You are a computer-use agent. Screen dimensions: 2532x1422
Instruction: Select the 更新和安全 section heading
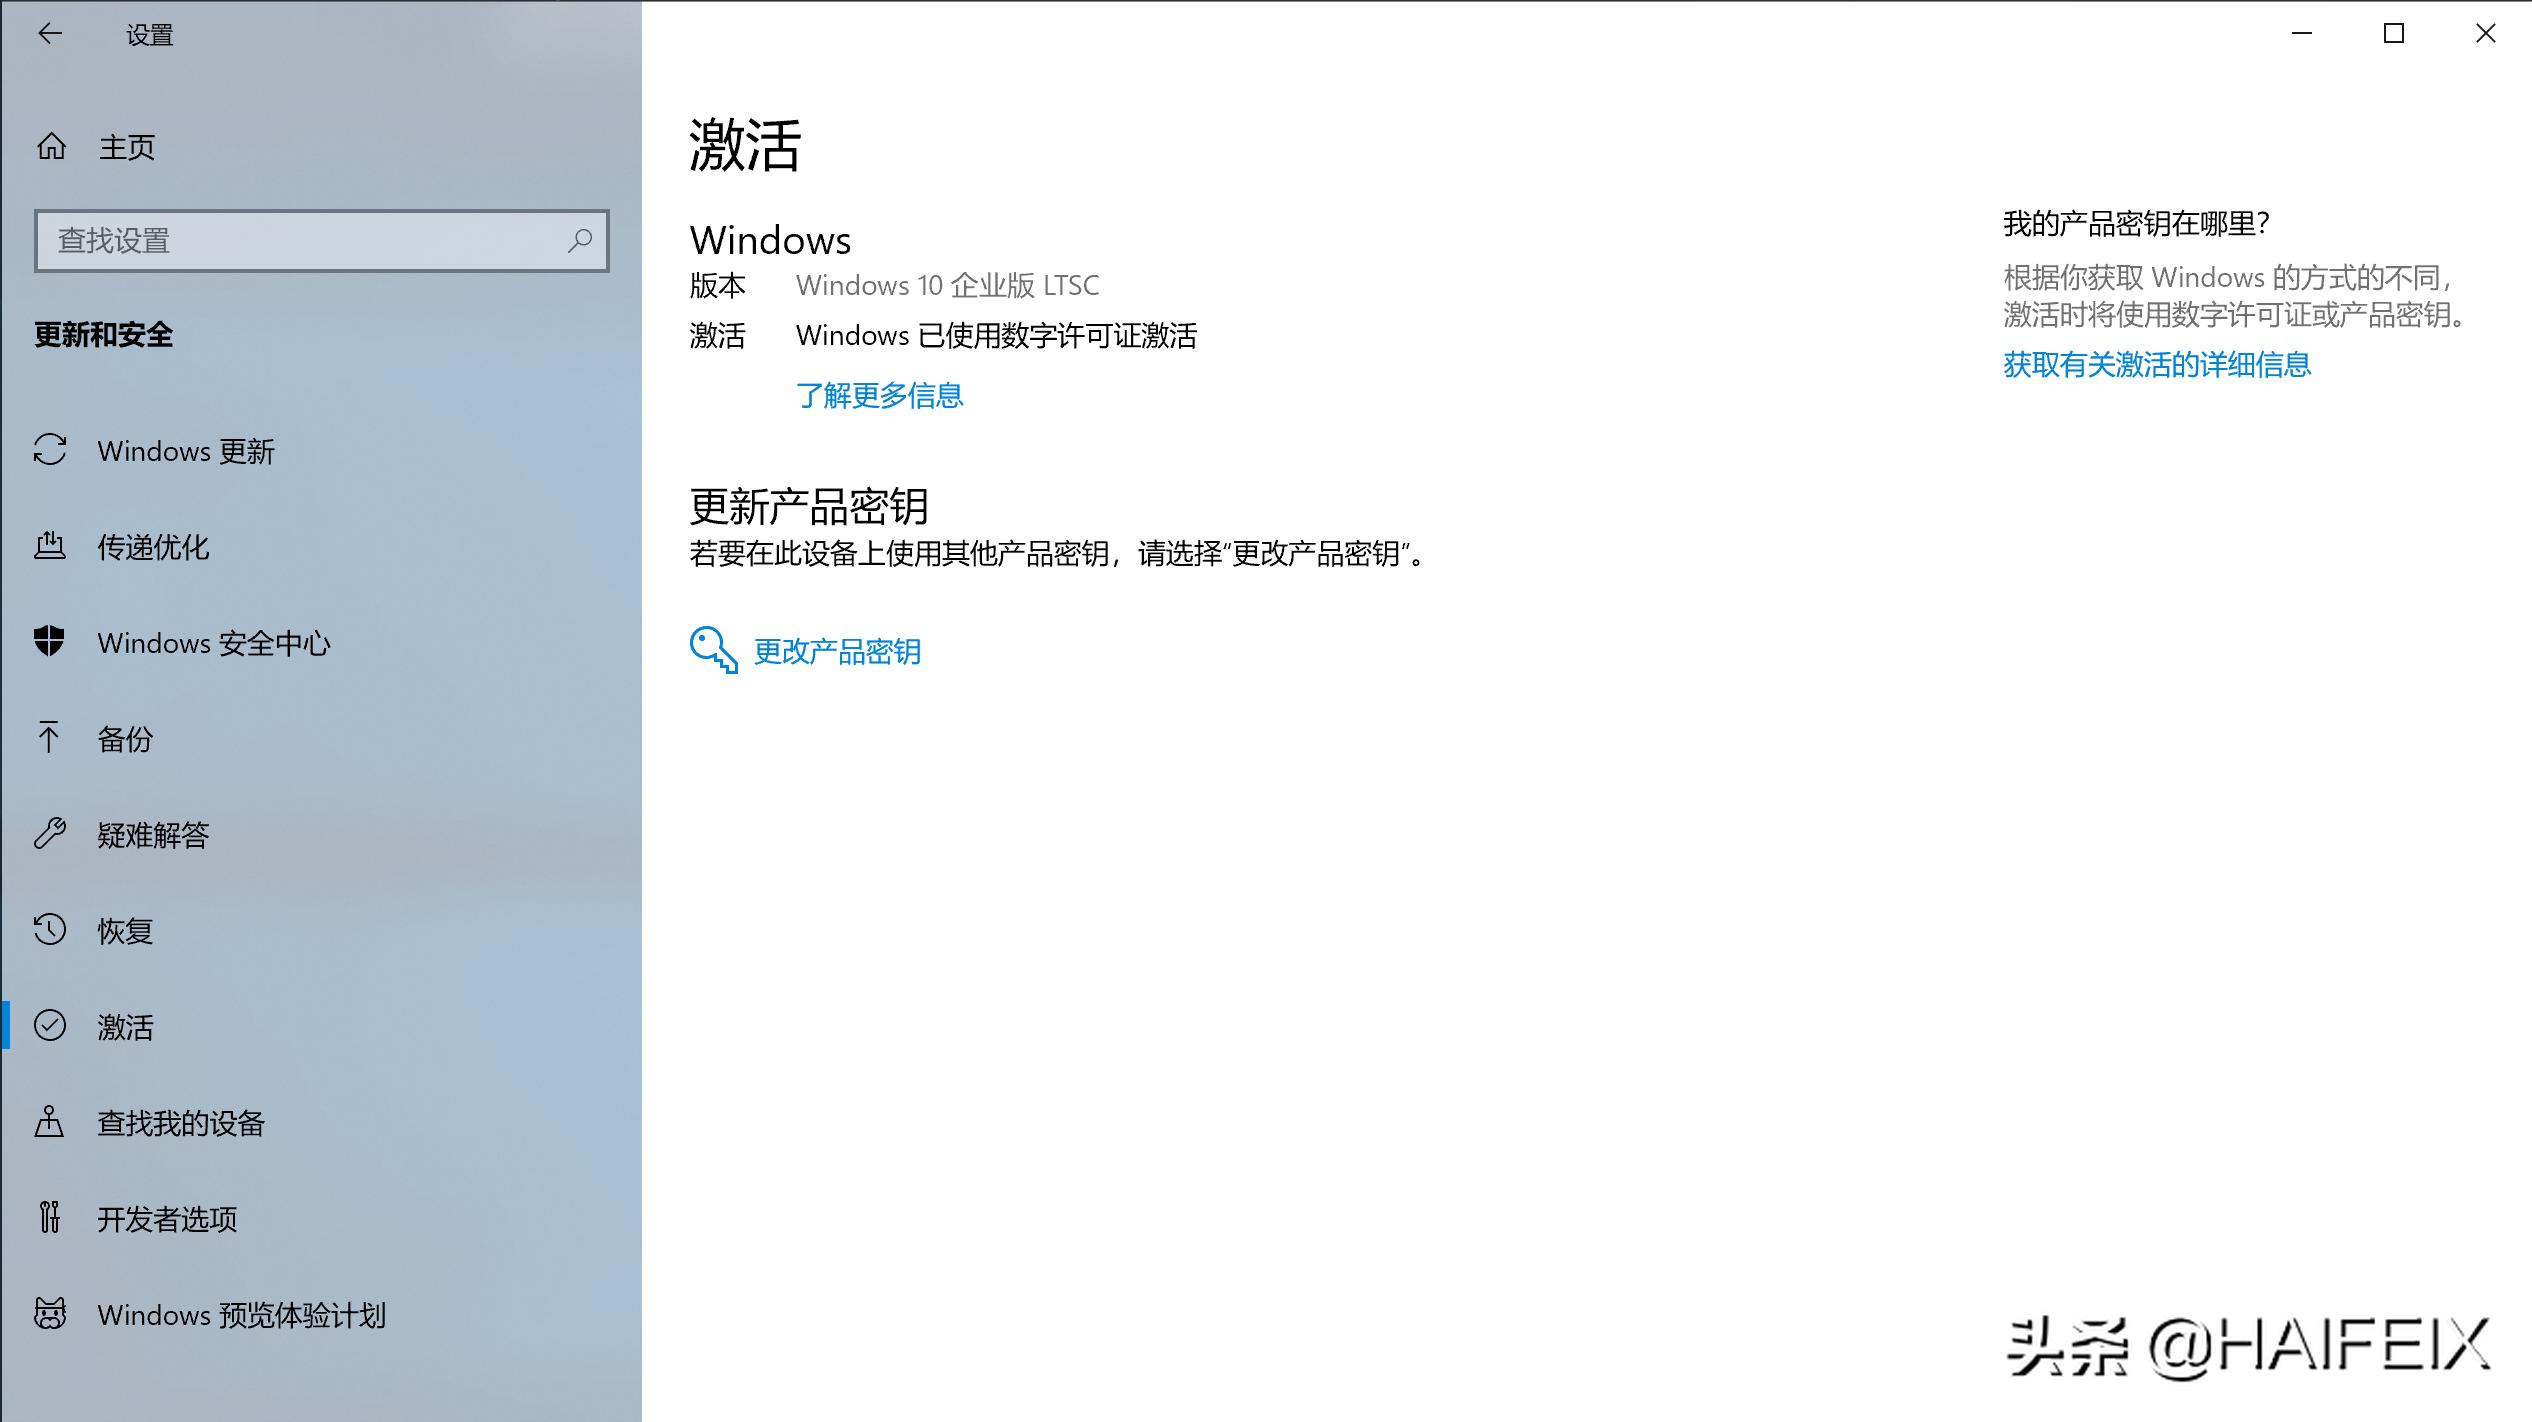tap(103, 336)
